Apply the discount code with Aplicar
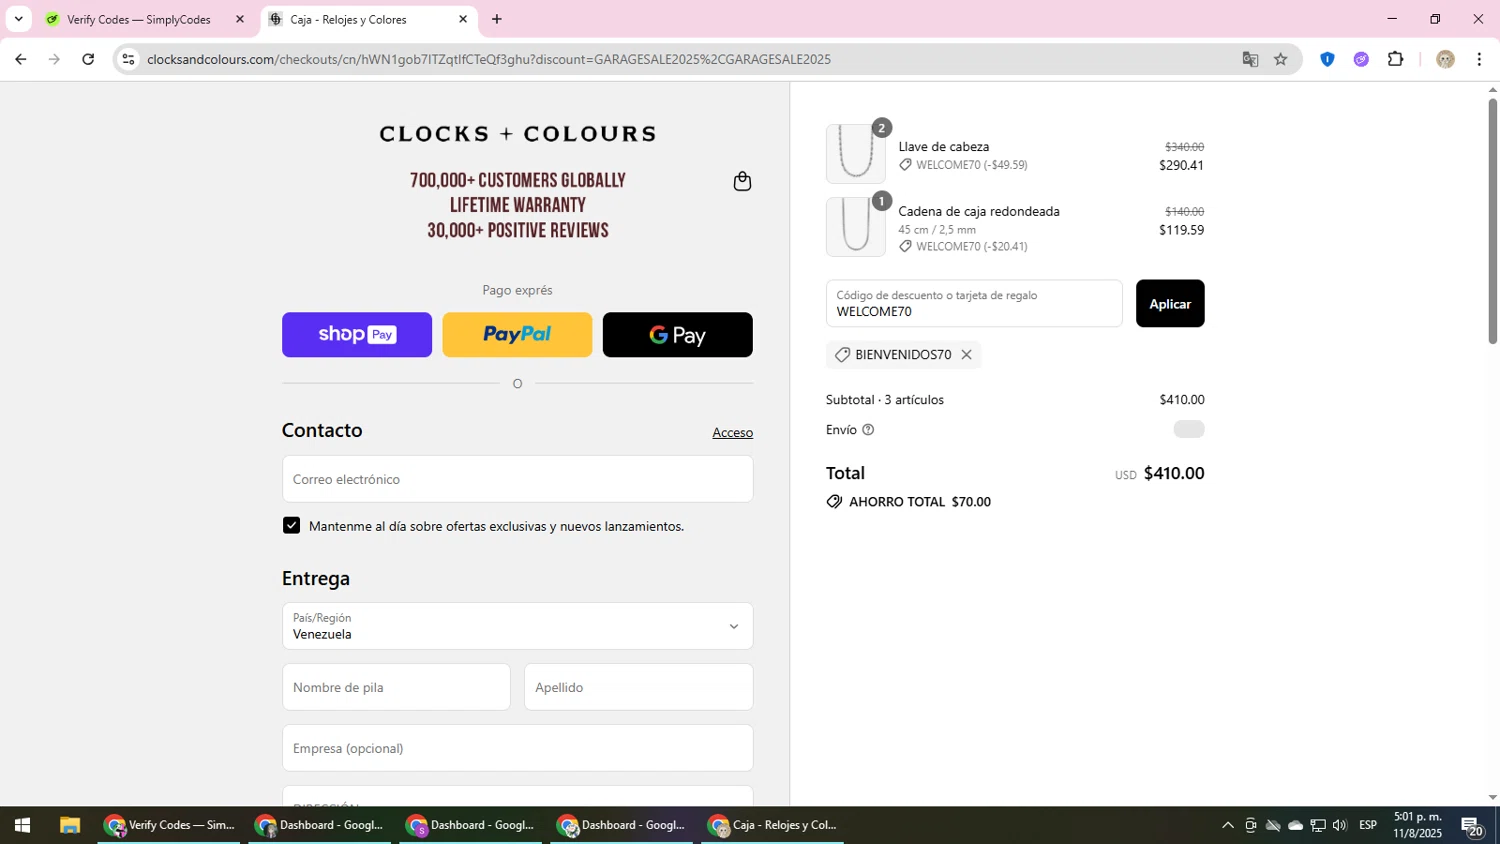 (x=1170, y=304)
